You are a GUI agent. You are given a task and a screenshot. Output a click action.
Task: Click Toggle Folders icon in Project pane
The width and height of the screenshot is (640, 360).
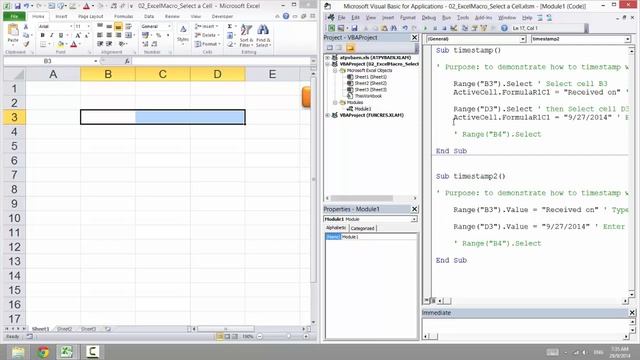(350, 48)
